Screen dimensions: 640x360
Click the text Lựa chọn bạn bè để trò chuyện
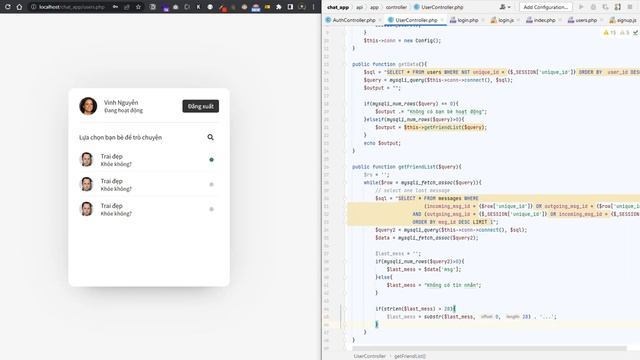[120, 138]
